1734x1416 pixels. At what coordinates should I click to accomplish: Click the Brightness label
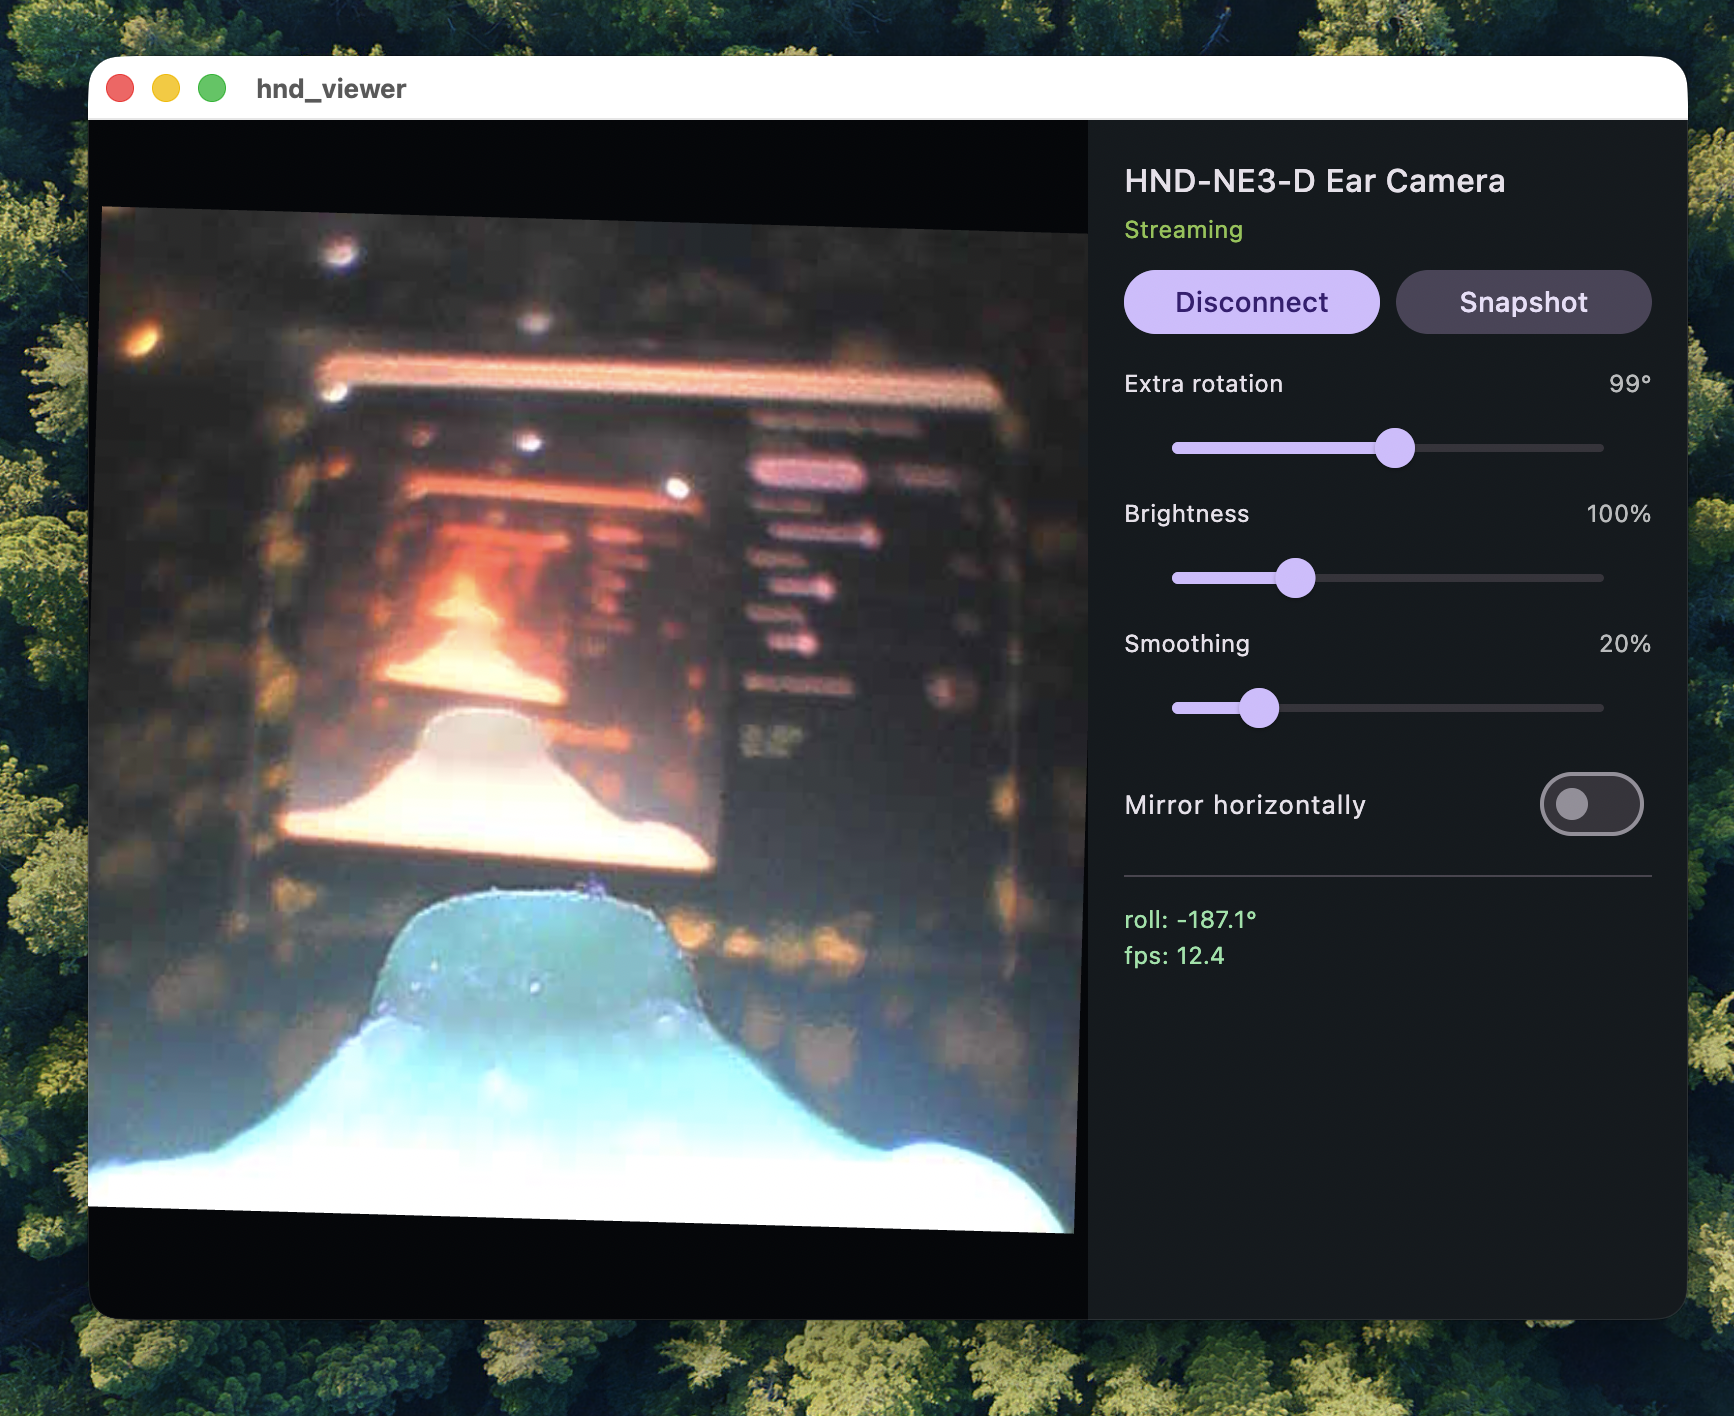(1186, 514)
